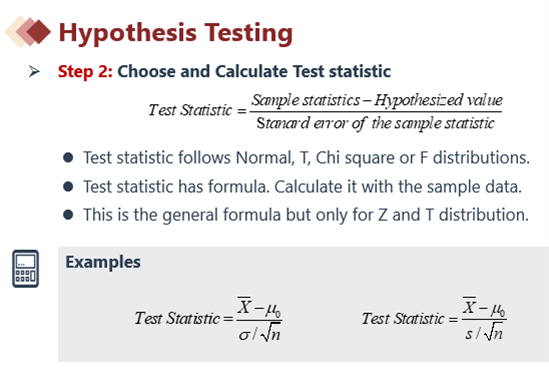549x368 pixels.
Task: Click the general Test Statistic formula numerator
Action: point(377,101)
